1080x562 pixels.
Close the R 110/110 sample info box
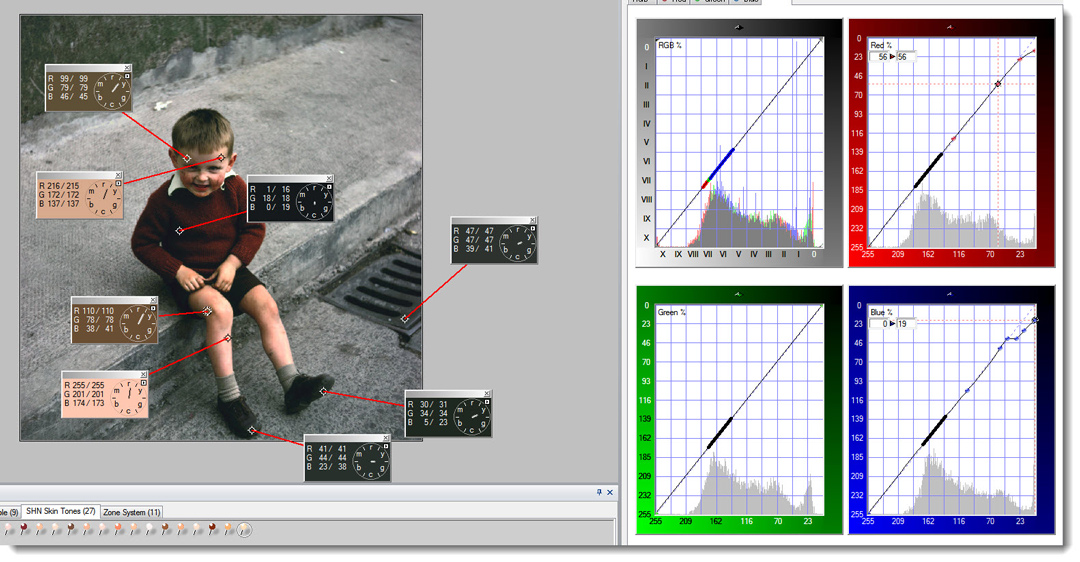click(153, 300)
